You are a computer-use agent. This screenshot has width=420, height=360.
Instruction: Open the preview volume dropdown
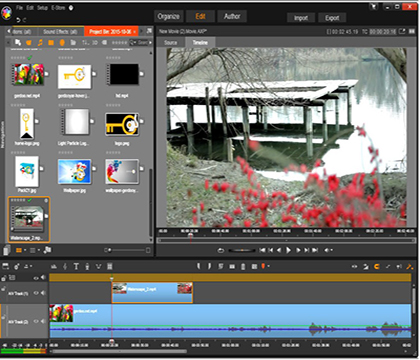click(x=329, y=250)
